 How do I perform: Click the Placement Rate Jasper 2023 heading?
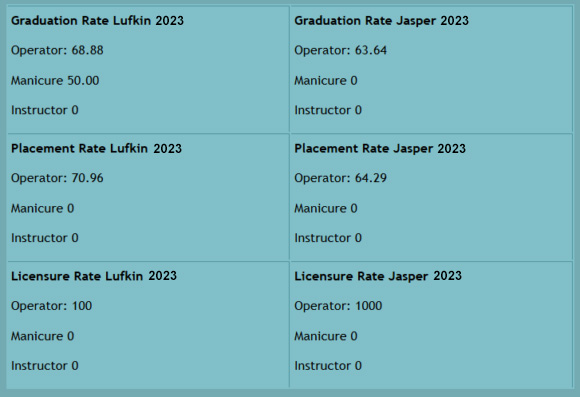click(380, 149)
